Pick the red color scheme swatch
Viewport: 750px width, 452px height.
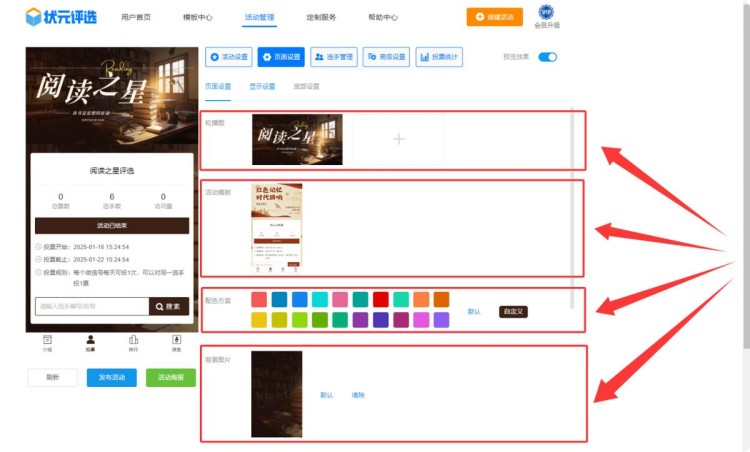point(381,299)
